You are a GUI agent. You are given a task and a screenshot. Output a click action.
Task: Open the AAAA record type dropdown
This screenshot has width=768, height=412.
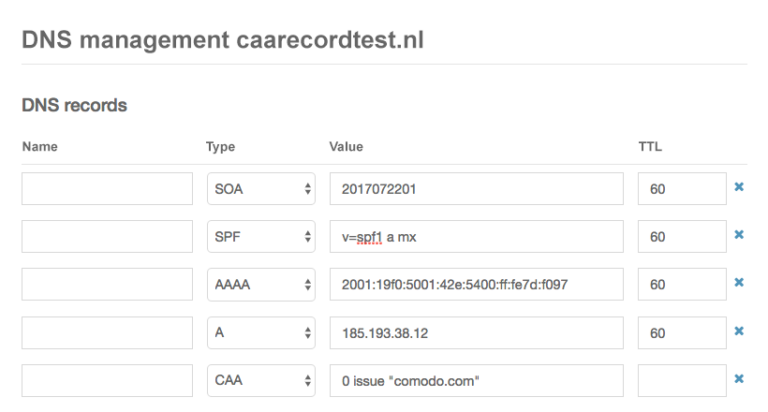262,285
